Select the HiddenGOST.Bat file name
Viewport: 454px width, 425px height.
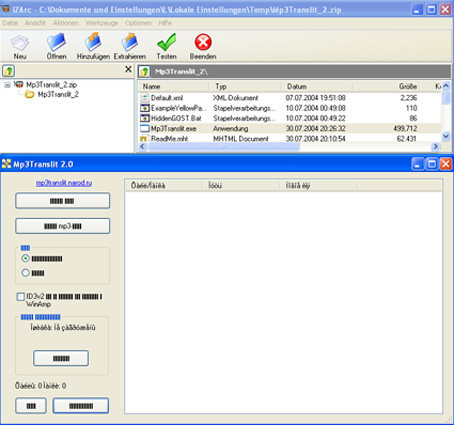click(x=176, y=118)
